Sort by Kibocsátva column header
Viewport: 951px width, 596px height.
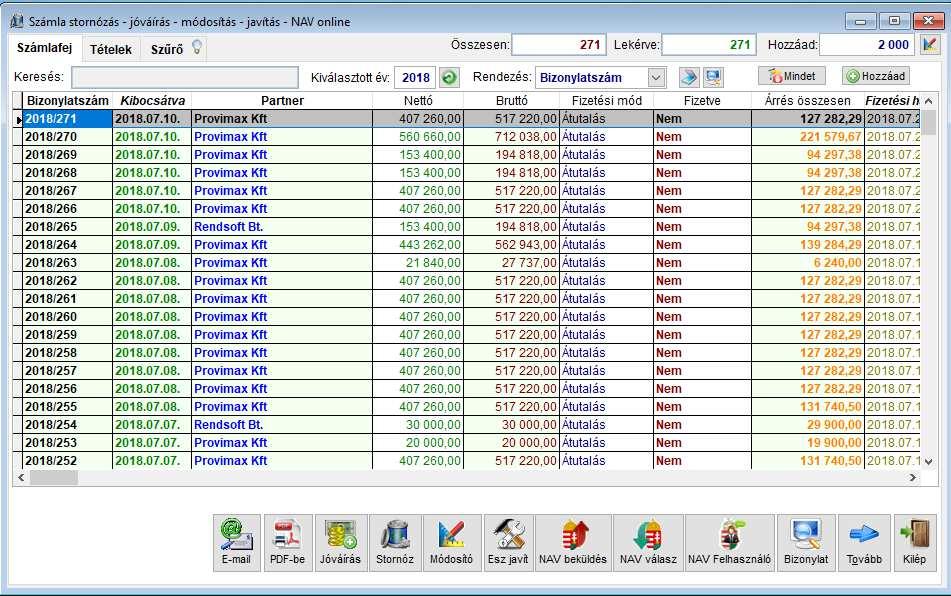(x=152, y=101)
